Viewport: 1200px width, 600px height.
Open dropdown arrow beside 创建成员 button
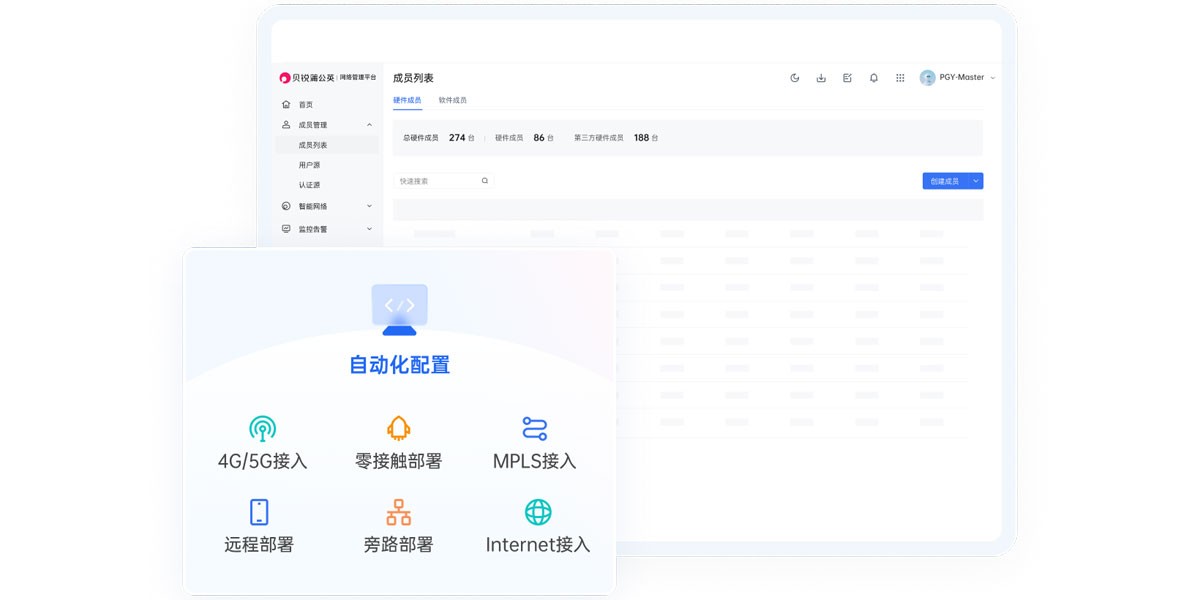(x=976, y=181)
